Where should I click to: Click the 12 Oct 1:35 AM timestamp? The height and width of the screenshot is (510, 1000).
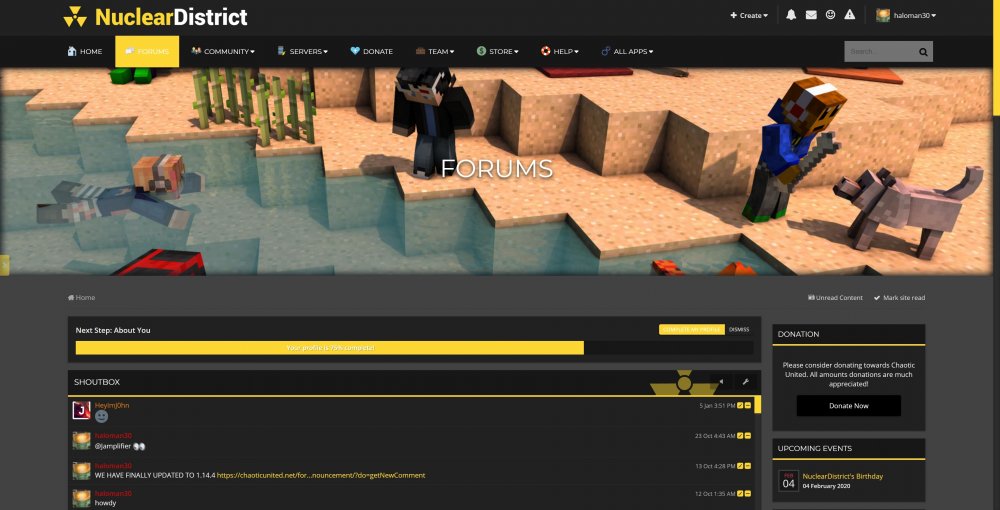point(715,494)
